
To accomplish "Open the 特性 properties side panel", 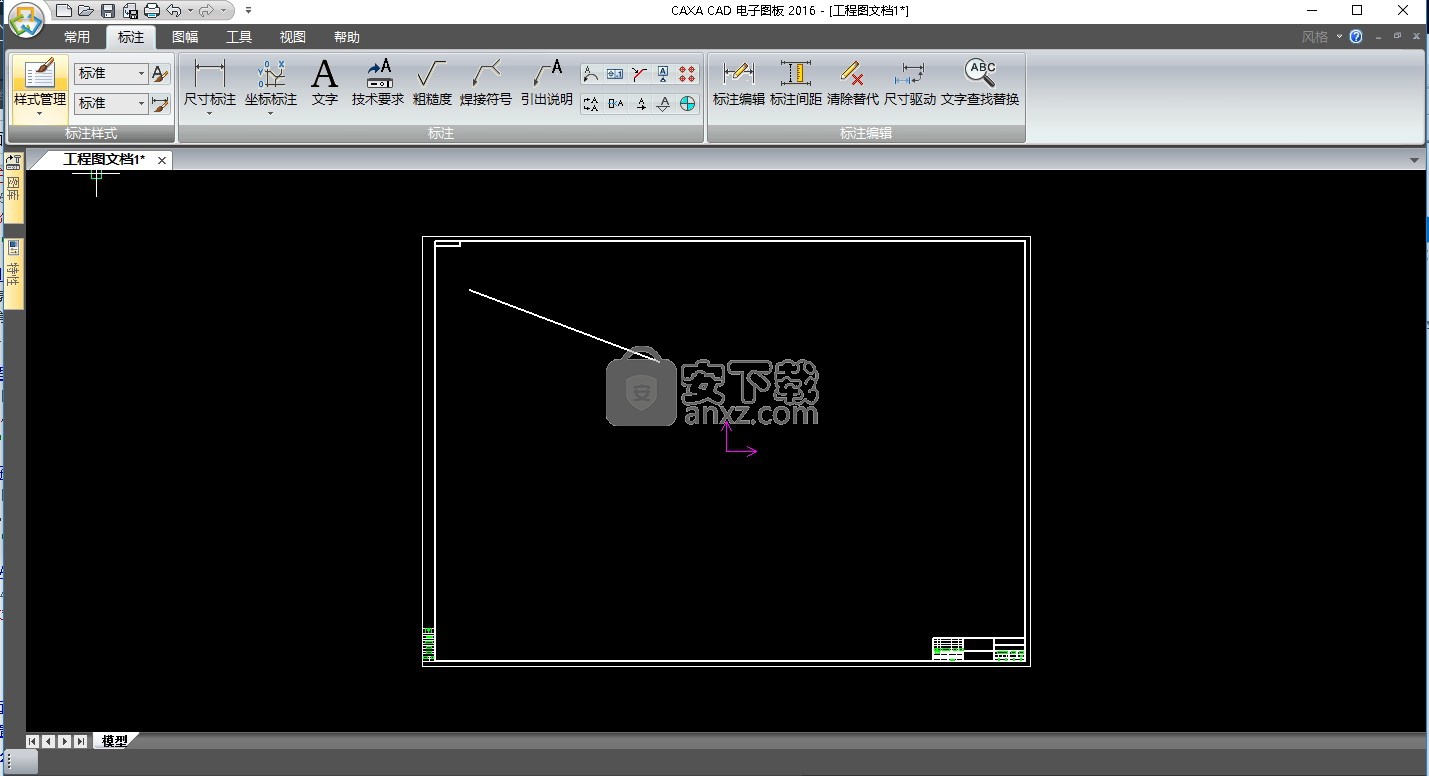I will click(14, 272).
